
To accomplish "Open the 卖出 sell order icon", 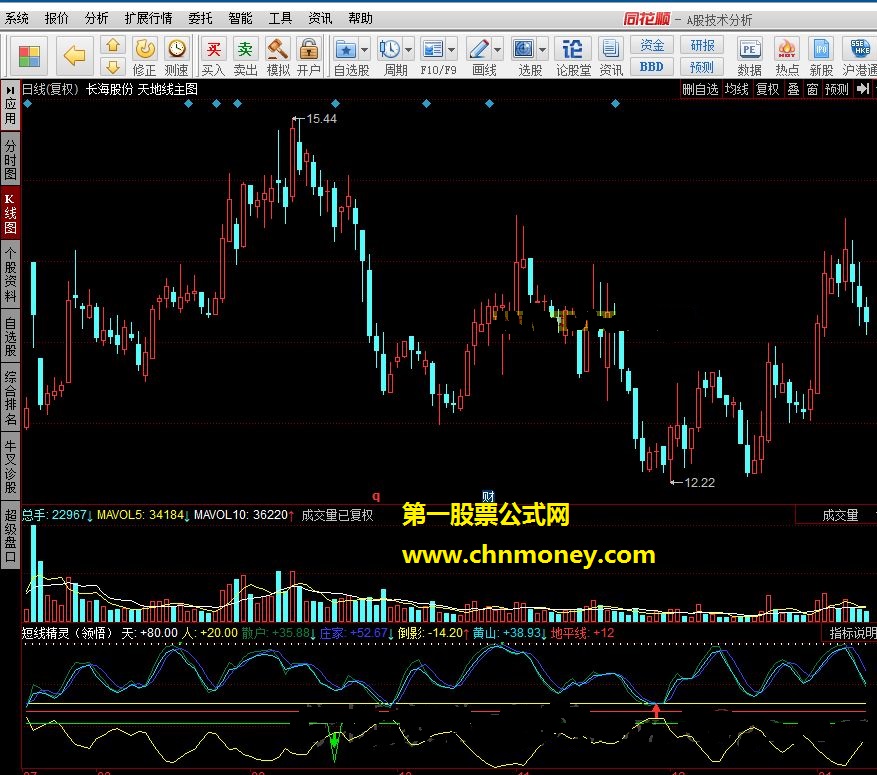I will (x=245, y=56).
